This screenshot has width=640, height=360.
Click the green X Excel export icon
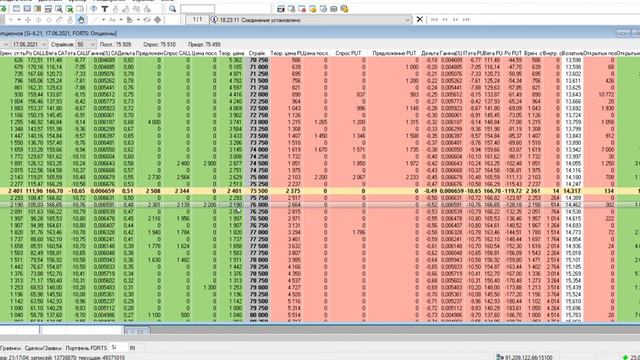pos(69,9)
